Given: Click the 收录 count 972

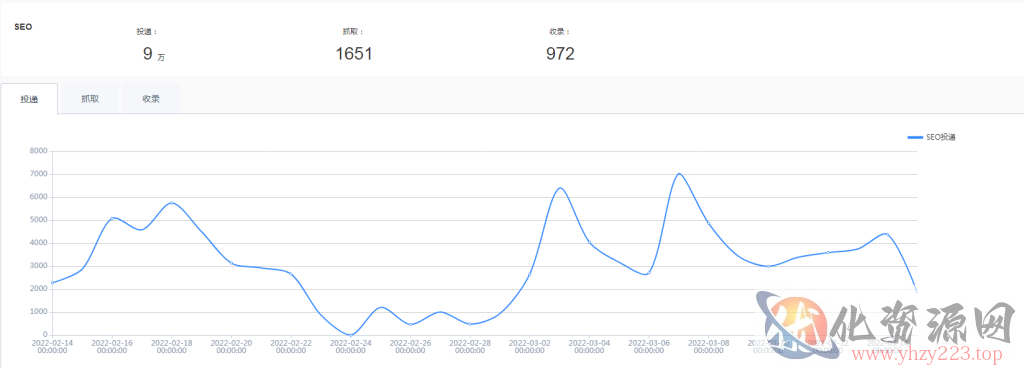Looking at the screenshot, I should (560, 54).
